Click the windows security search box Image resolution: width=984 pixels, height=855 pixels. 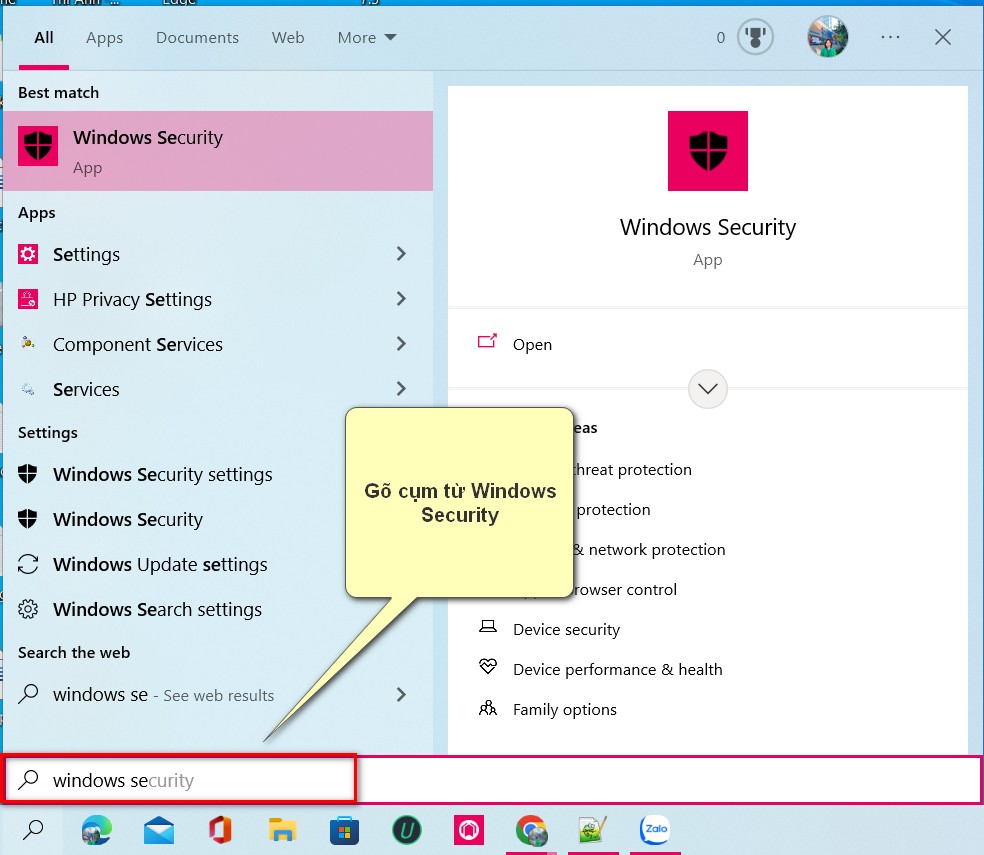pyautogui.click(x=180, y=780)
